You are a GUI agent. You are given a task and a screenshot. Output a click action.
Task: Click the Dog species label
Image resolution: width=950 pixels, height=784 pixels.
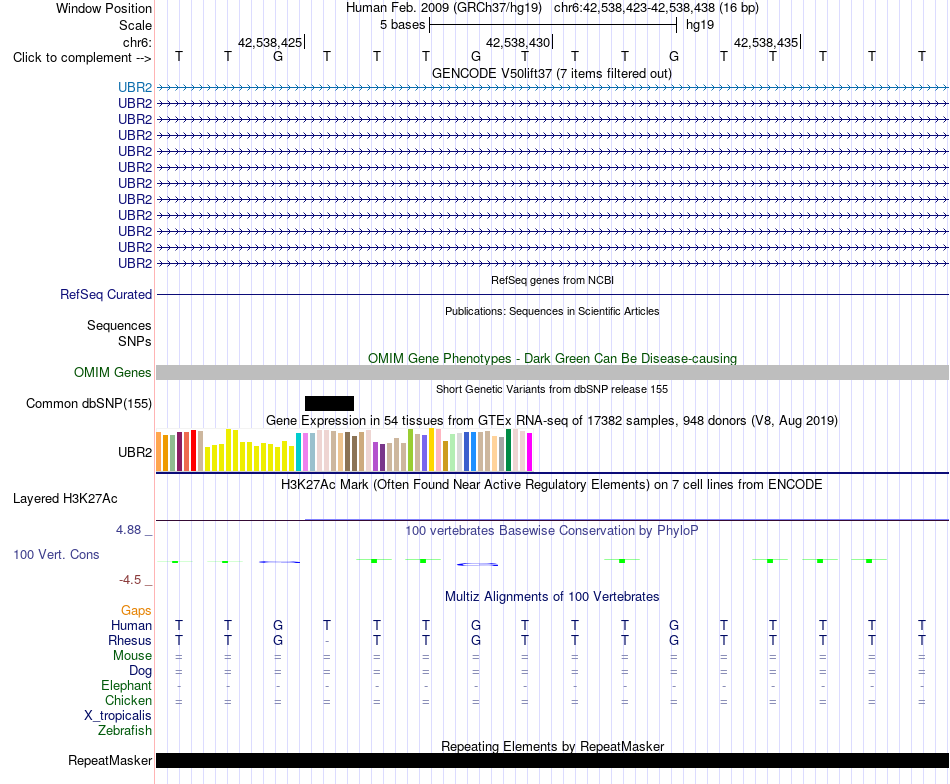[140, 671]
